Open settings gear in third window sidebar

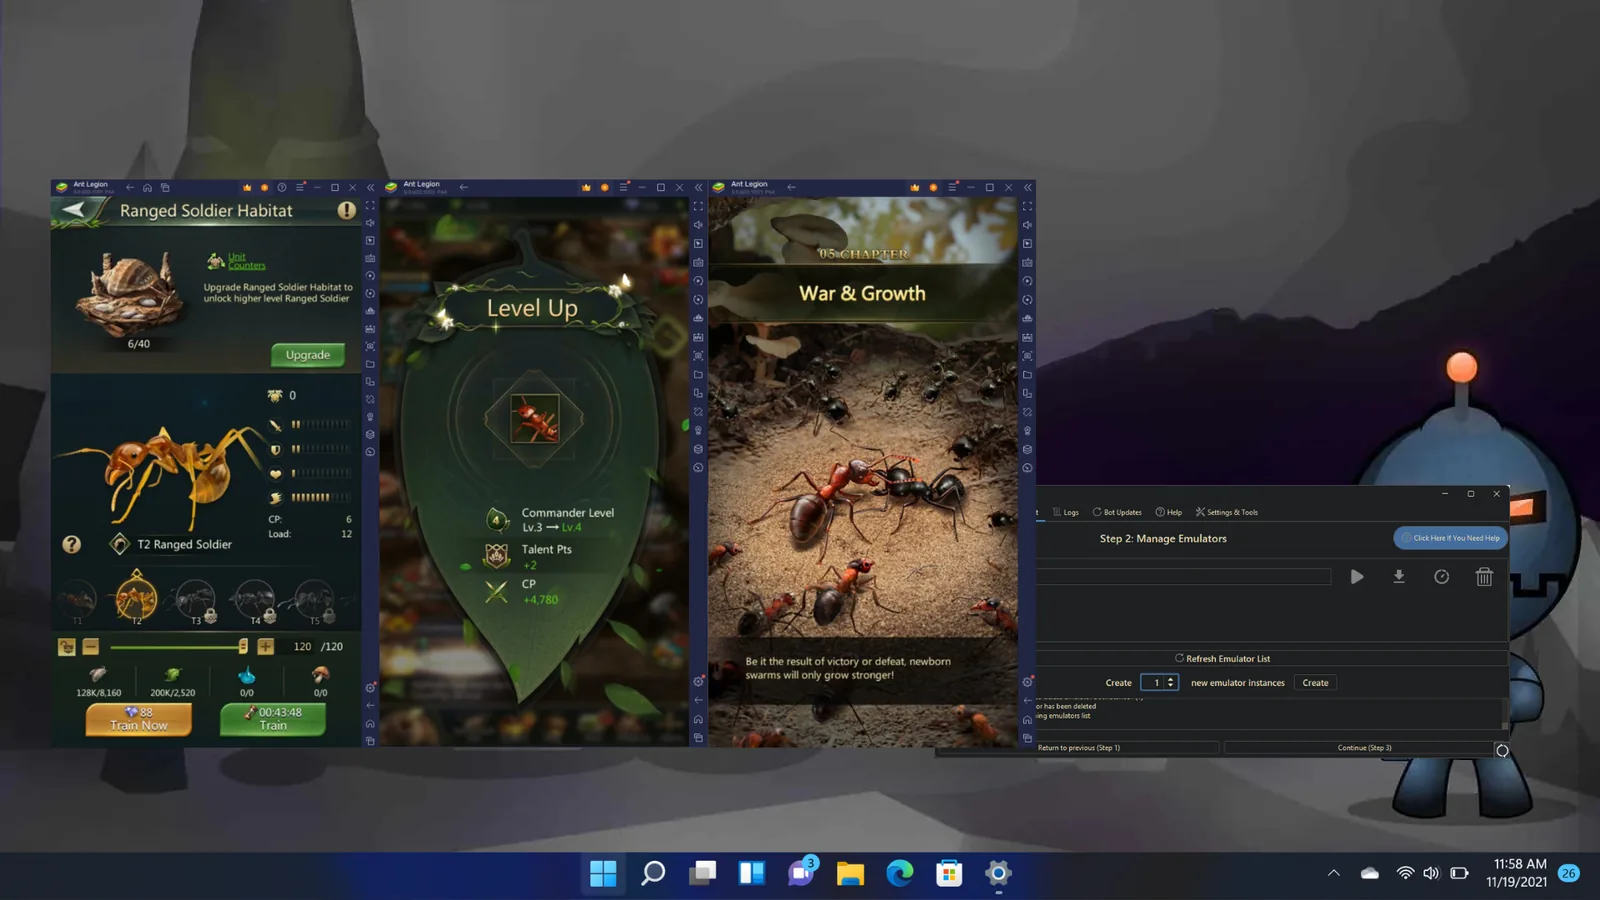(1027, 682)
